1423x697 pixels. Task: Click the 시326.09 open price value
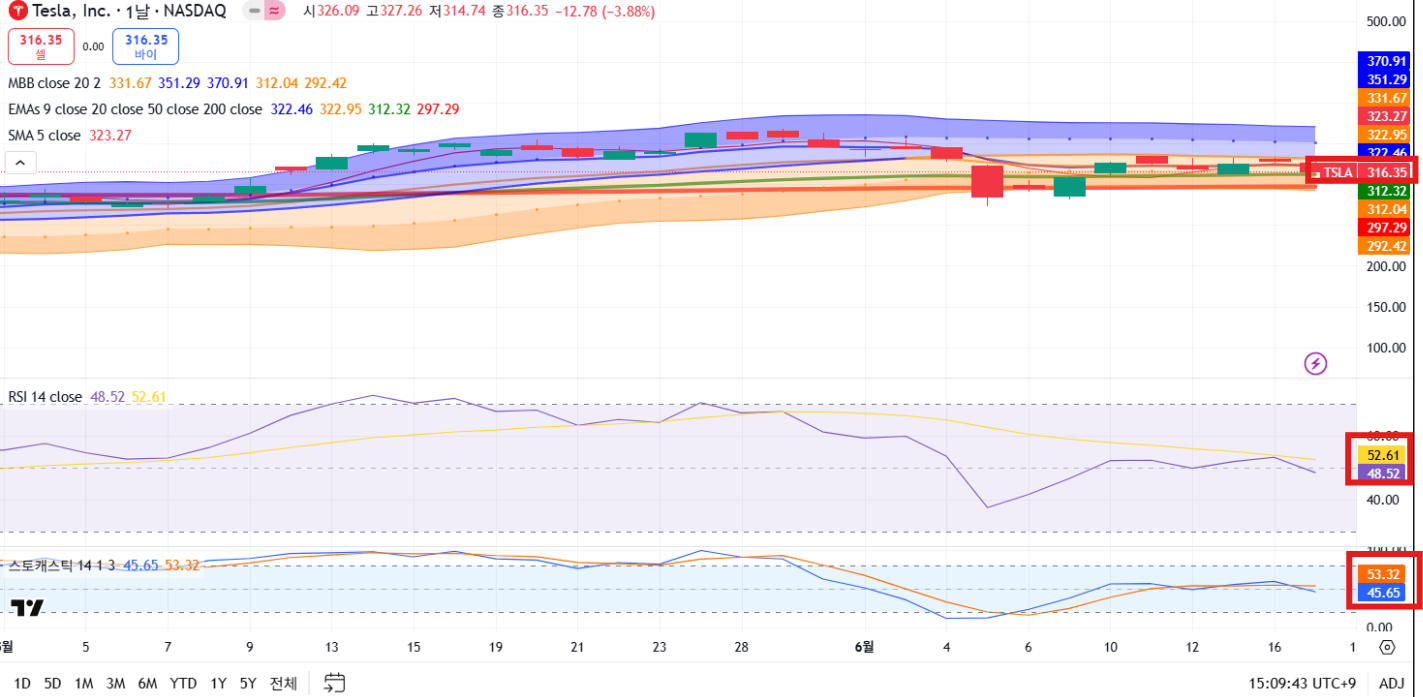coord(331,11)
